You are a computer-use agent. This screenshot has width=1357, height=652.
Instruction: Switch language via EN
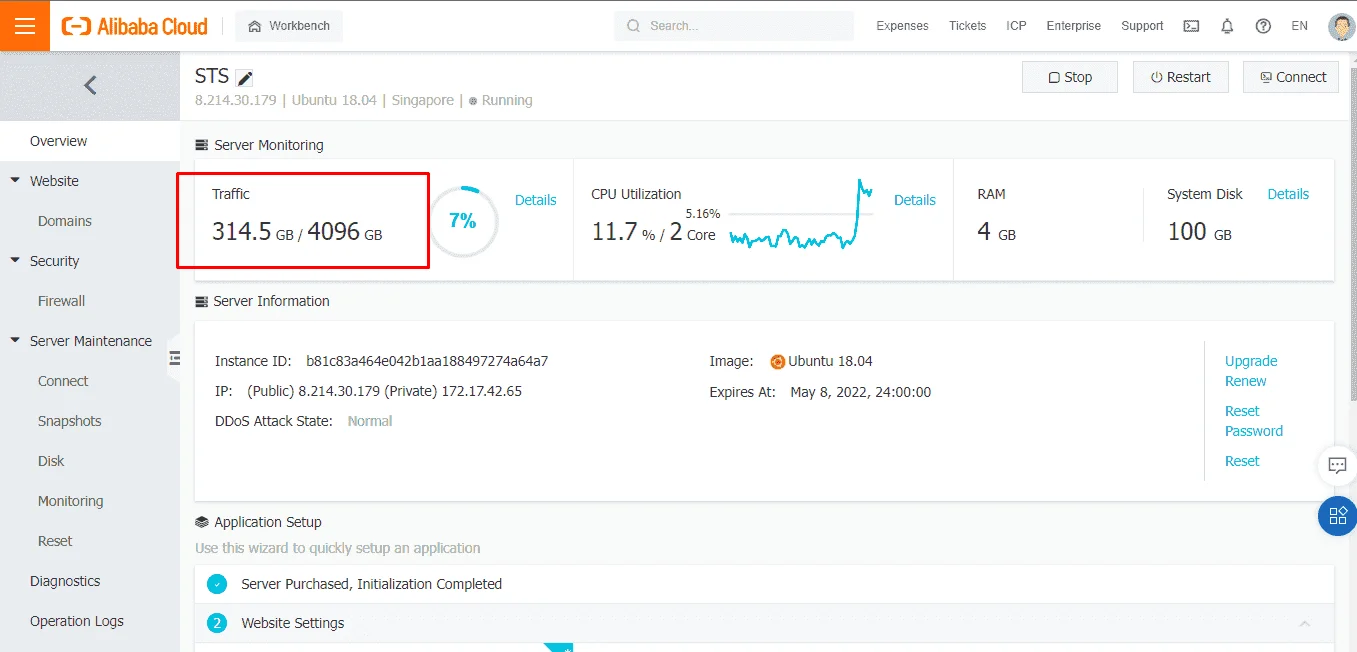[1299, 26]
